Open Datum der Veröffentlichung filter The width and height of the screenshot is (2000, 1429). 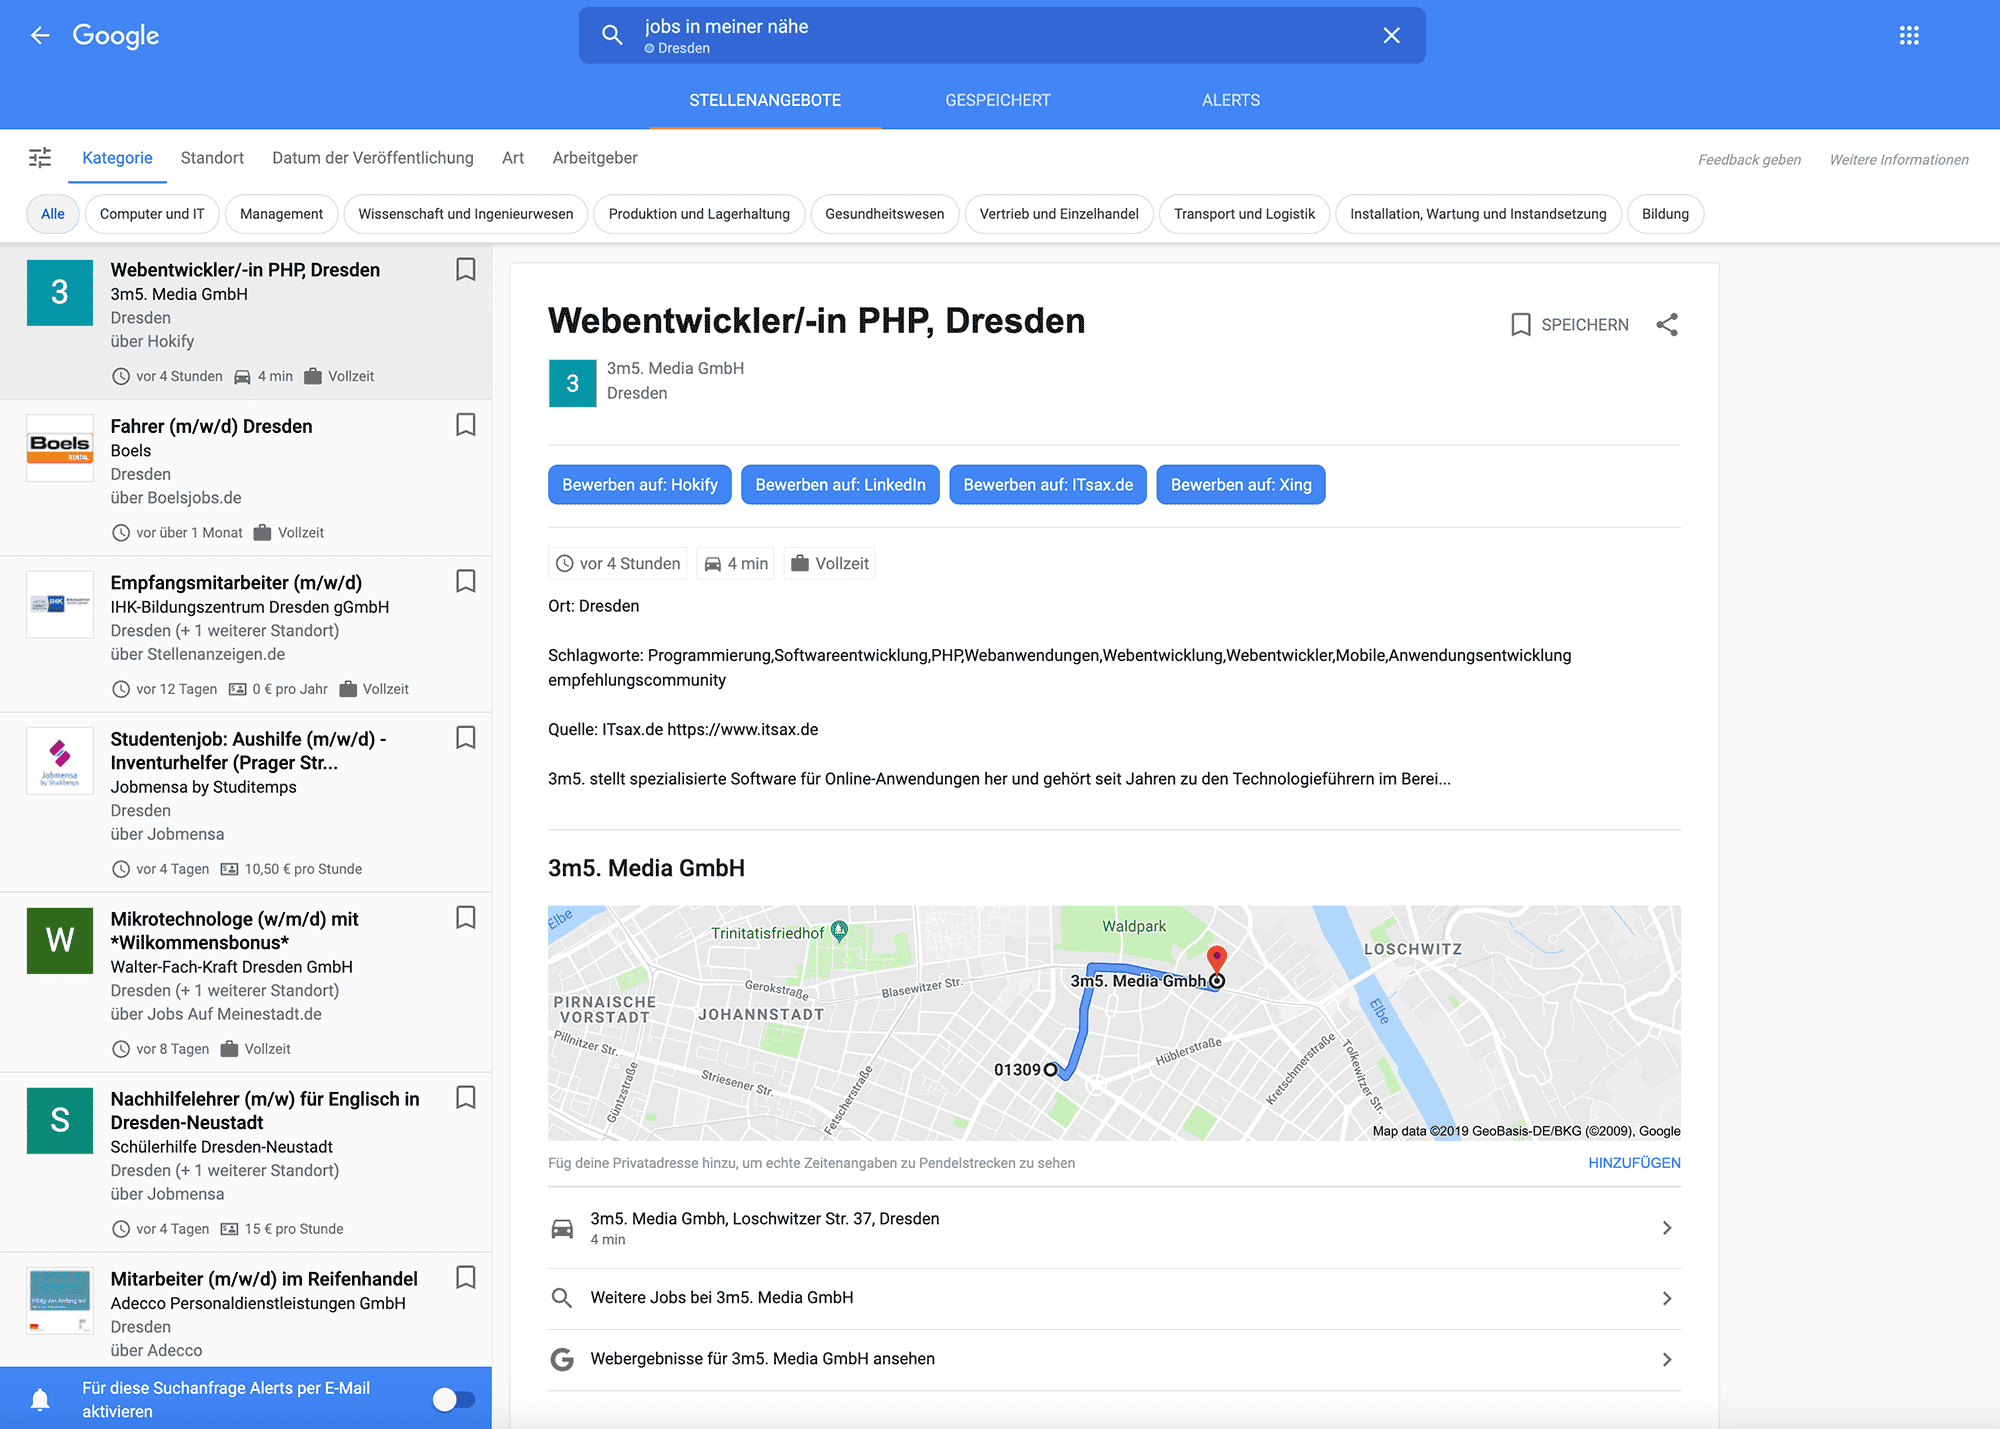pos(373,158)
